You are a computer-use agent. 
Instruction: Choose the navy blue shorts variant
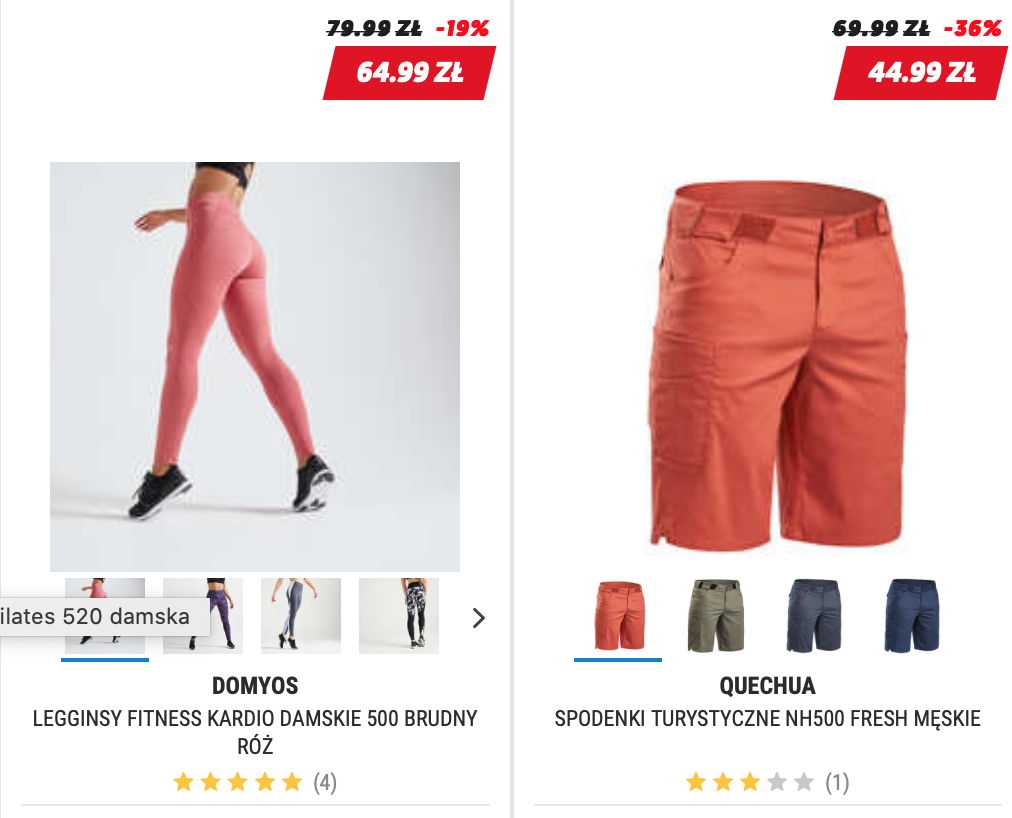[x=912, y=615]
